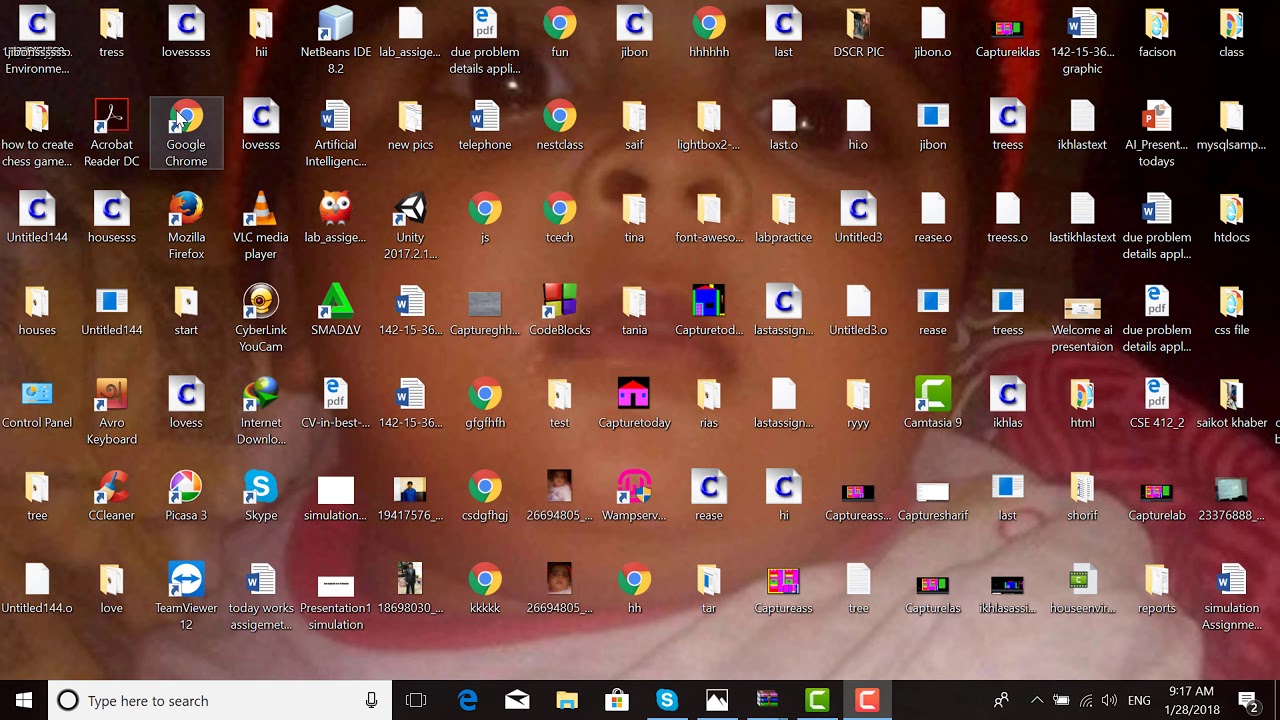Select the houseenvir... file
The width and height of the screenshot is (1280, 720).
tap(1082, 589)
